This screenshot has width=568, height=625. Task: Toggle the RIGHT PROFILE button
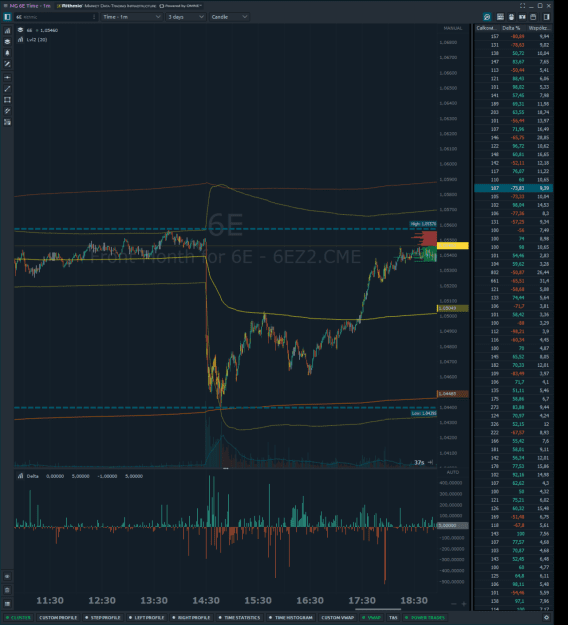191,617
